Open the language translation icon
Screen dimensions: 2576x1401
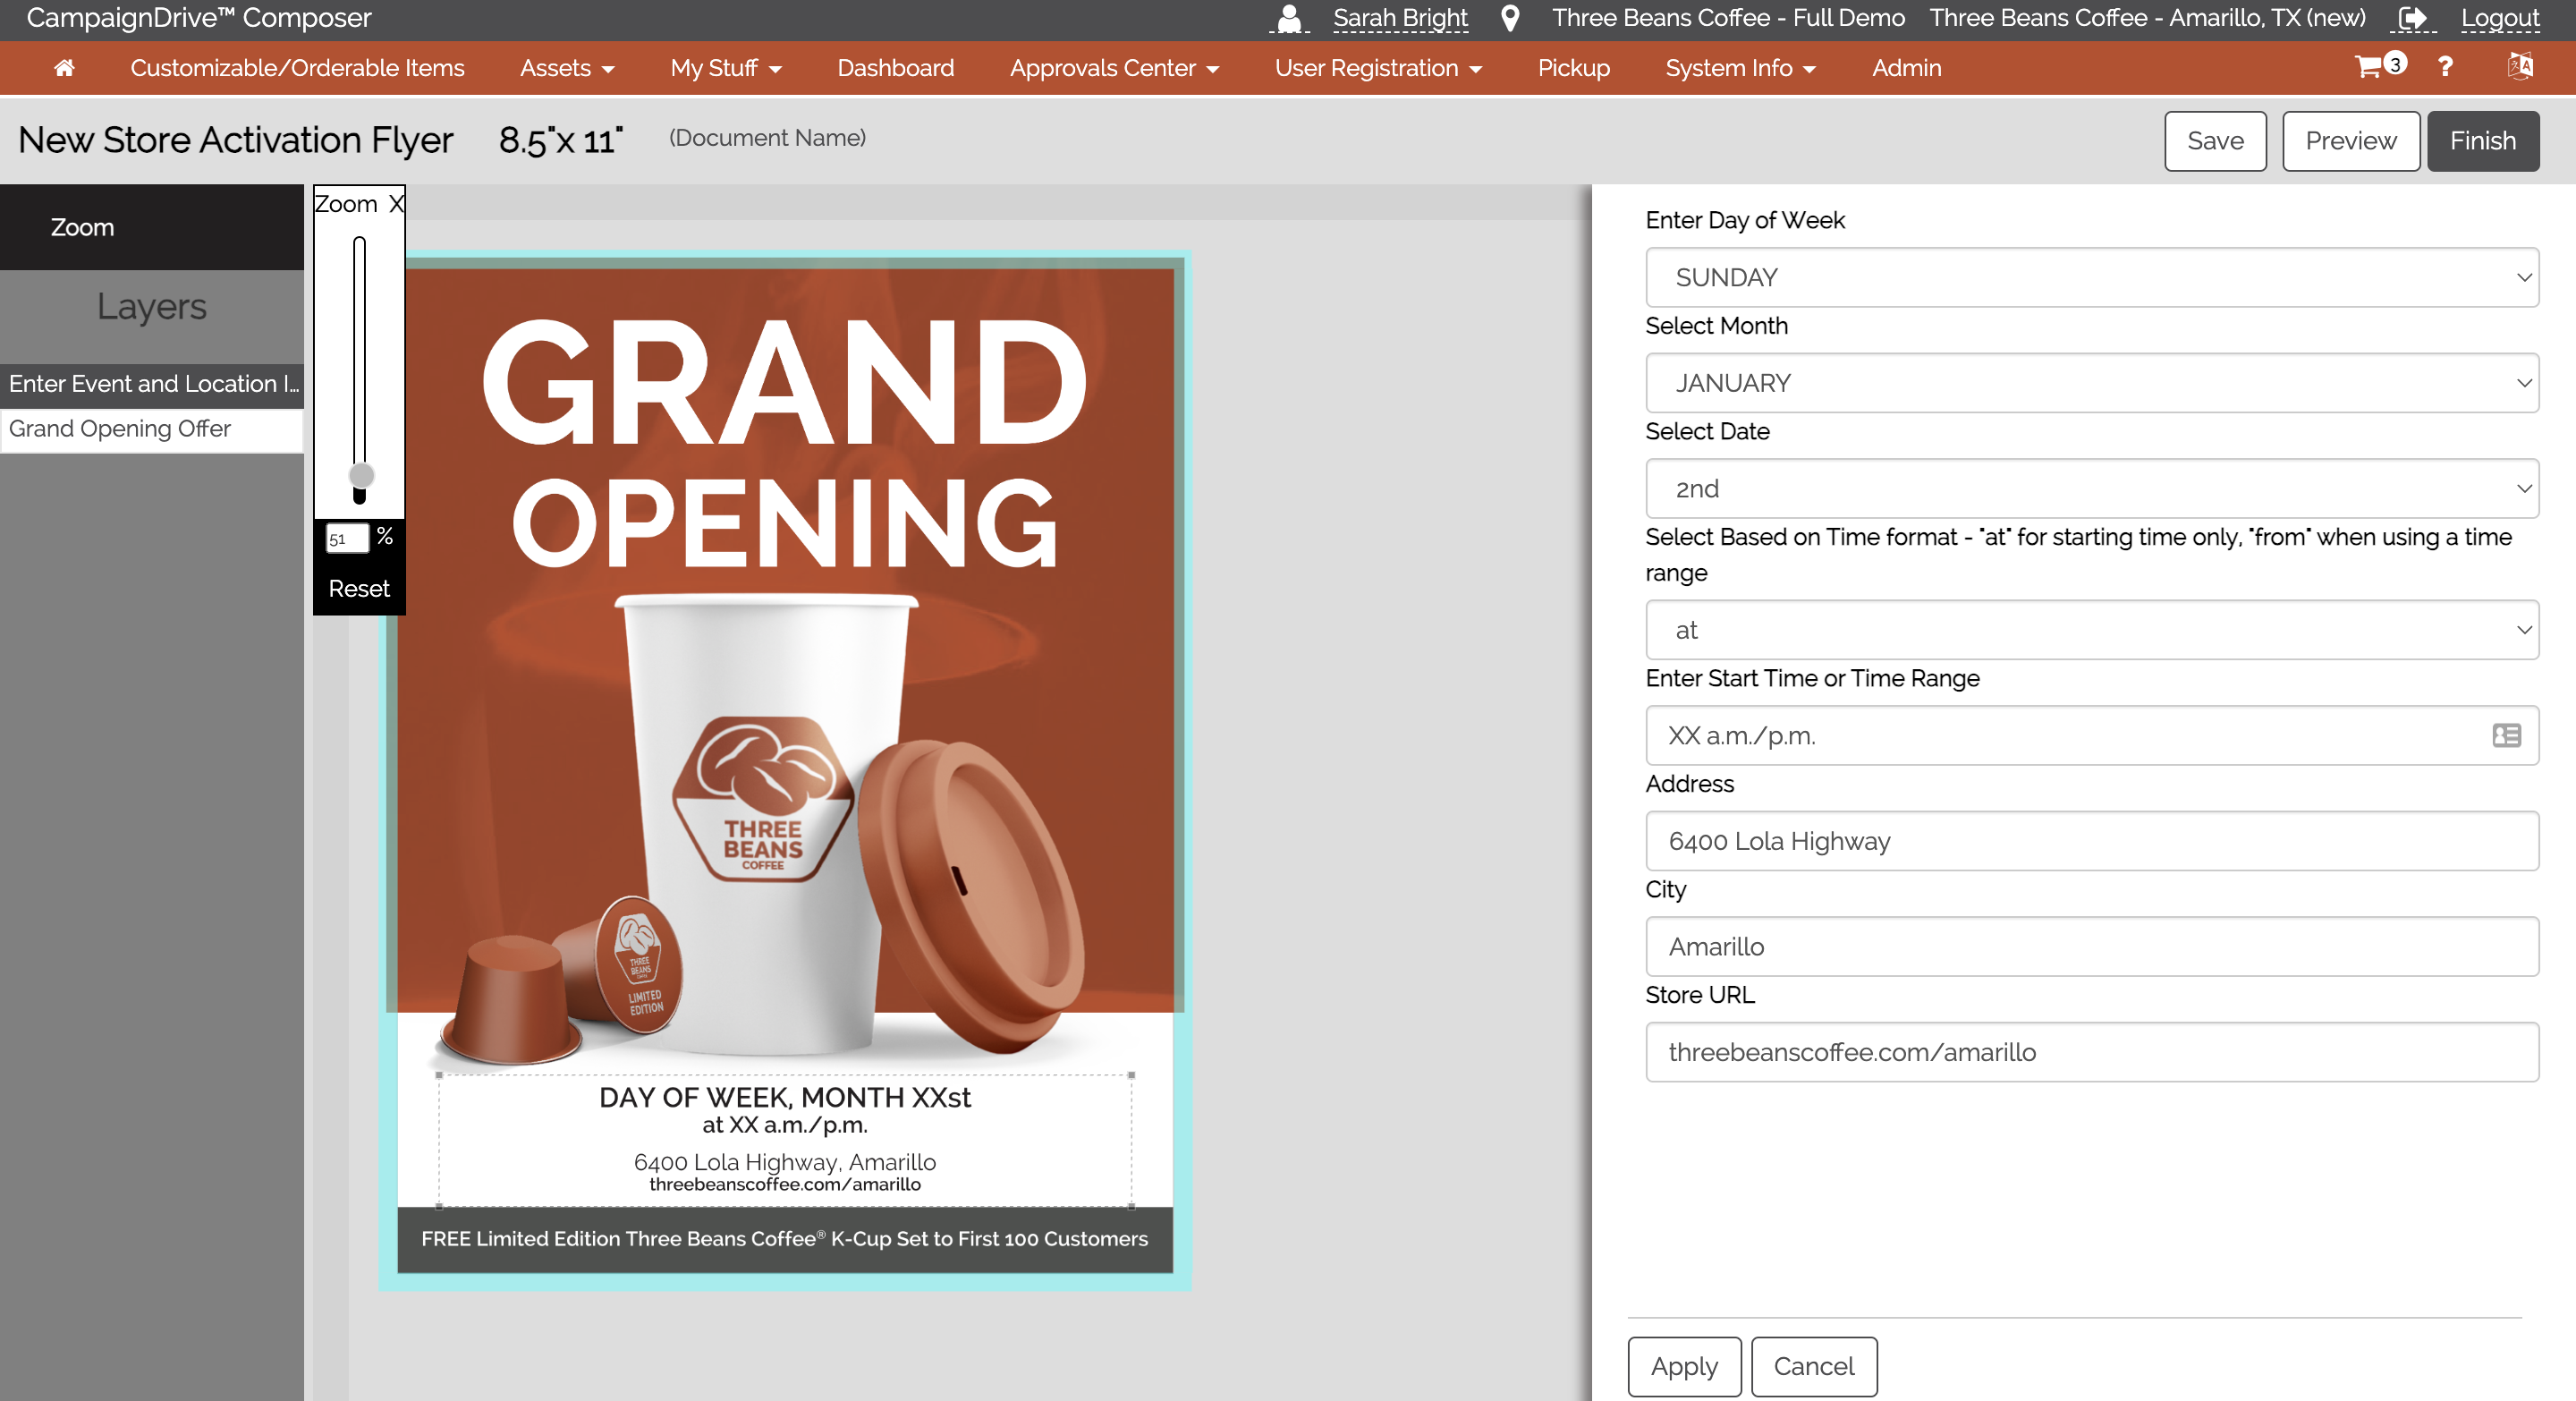click(x=2520, y=66)
